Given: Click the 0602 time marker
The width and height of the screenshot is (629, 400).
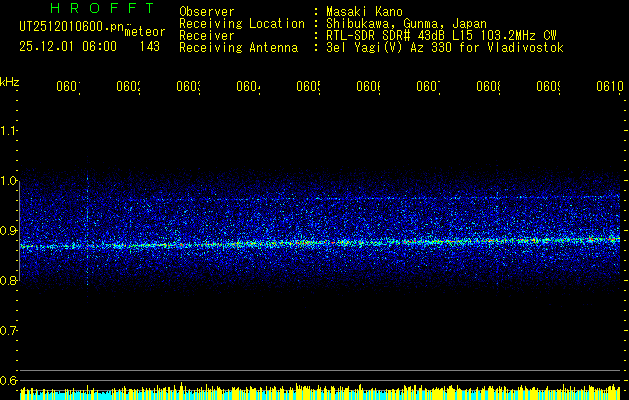Looking at the screenshot, I should (x=128, y=86).
